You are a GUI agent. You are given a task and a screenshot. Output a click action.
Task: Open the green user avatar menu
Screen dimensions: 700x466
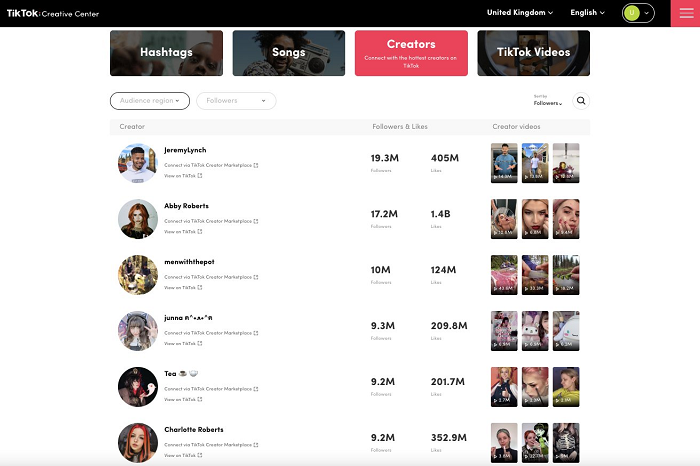(x=638, y=13)
